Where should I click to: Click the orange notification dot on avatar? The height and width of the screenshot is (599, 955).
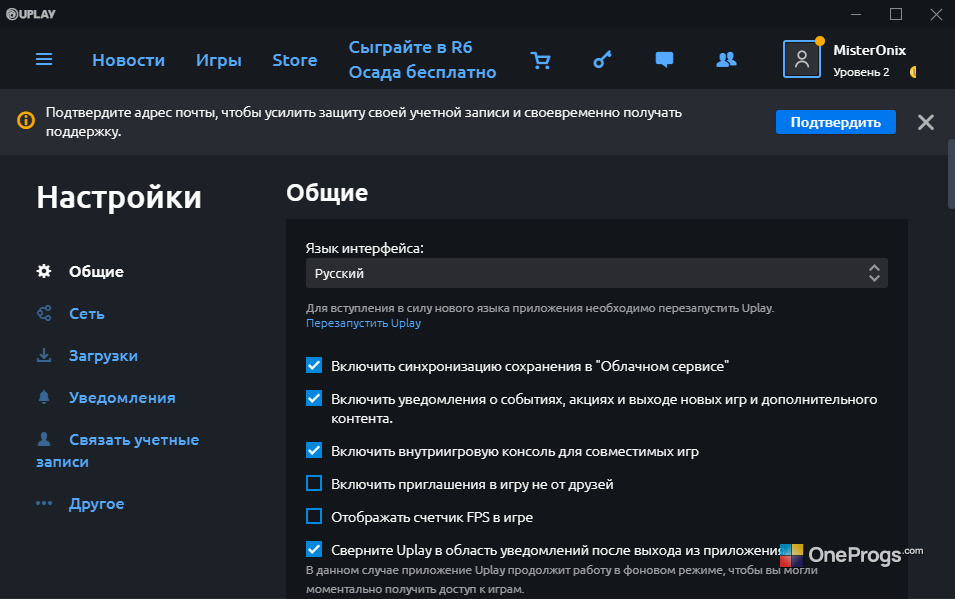point(820,41)
